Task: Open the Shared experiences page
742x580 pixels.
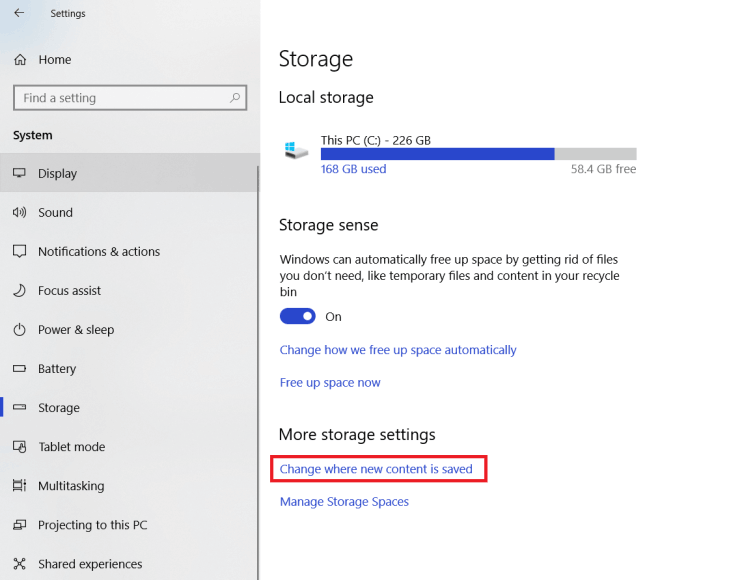Action: [90, 564]
